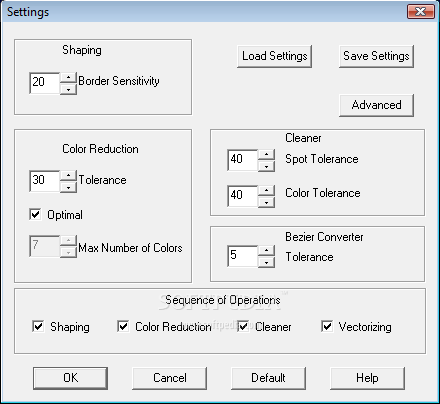Toggle the Color Reduction operation checkbox
Image resolution: width=440 pixels, height=404 pixels.
click(x=123, y=326)
